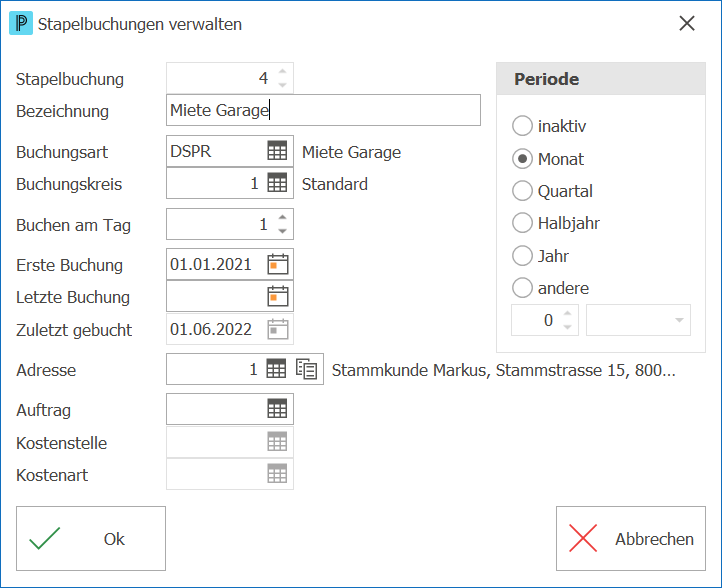722x588 pixels.
Task: Confirm with the Ok button
Action: tap(91, 538)
